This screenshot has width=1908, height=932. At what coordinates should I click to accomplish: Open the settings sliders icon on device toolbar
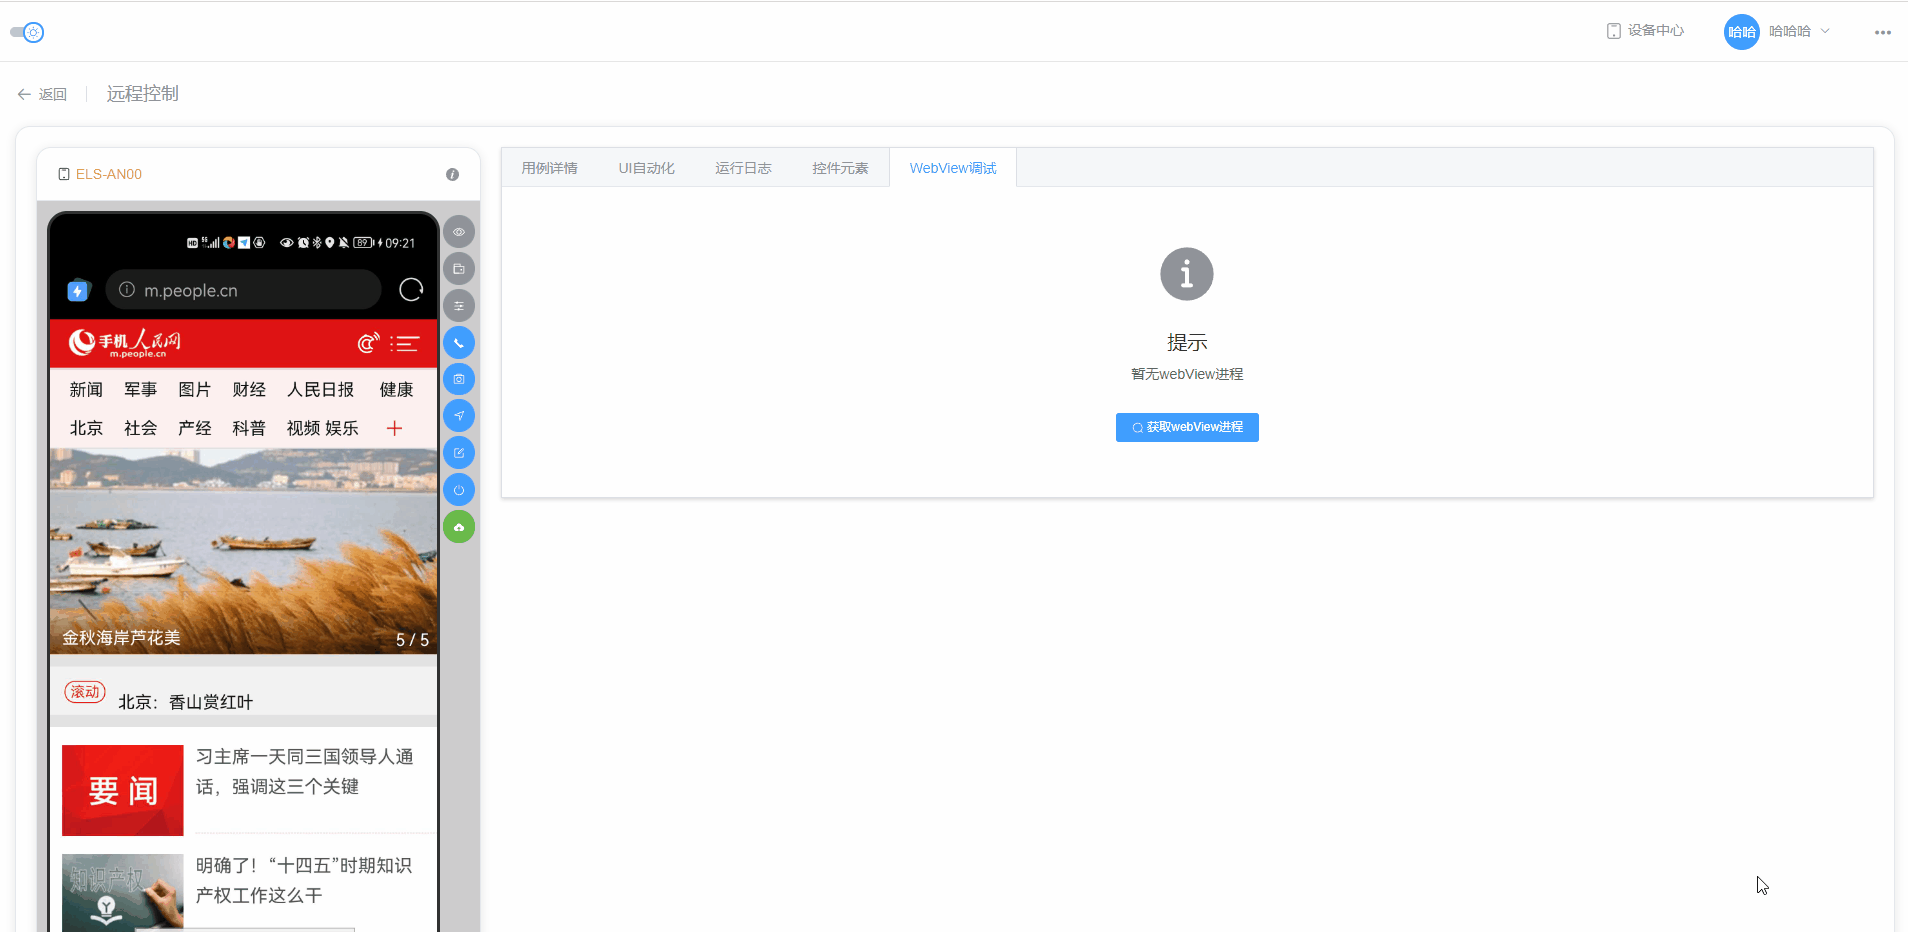[459, 305]
